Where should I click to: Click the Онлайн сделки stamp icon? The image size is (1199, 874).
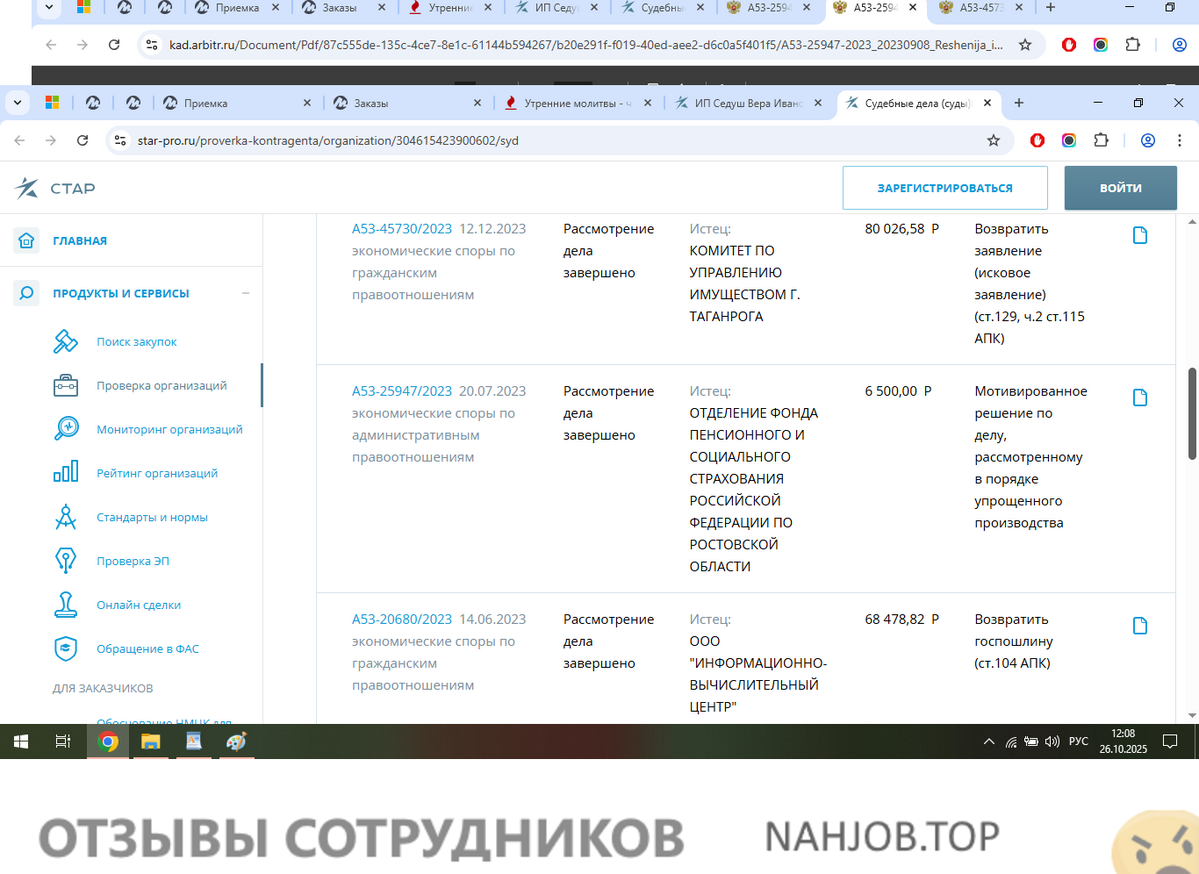point(65,605)
